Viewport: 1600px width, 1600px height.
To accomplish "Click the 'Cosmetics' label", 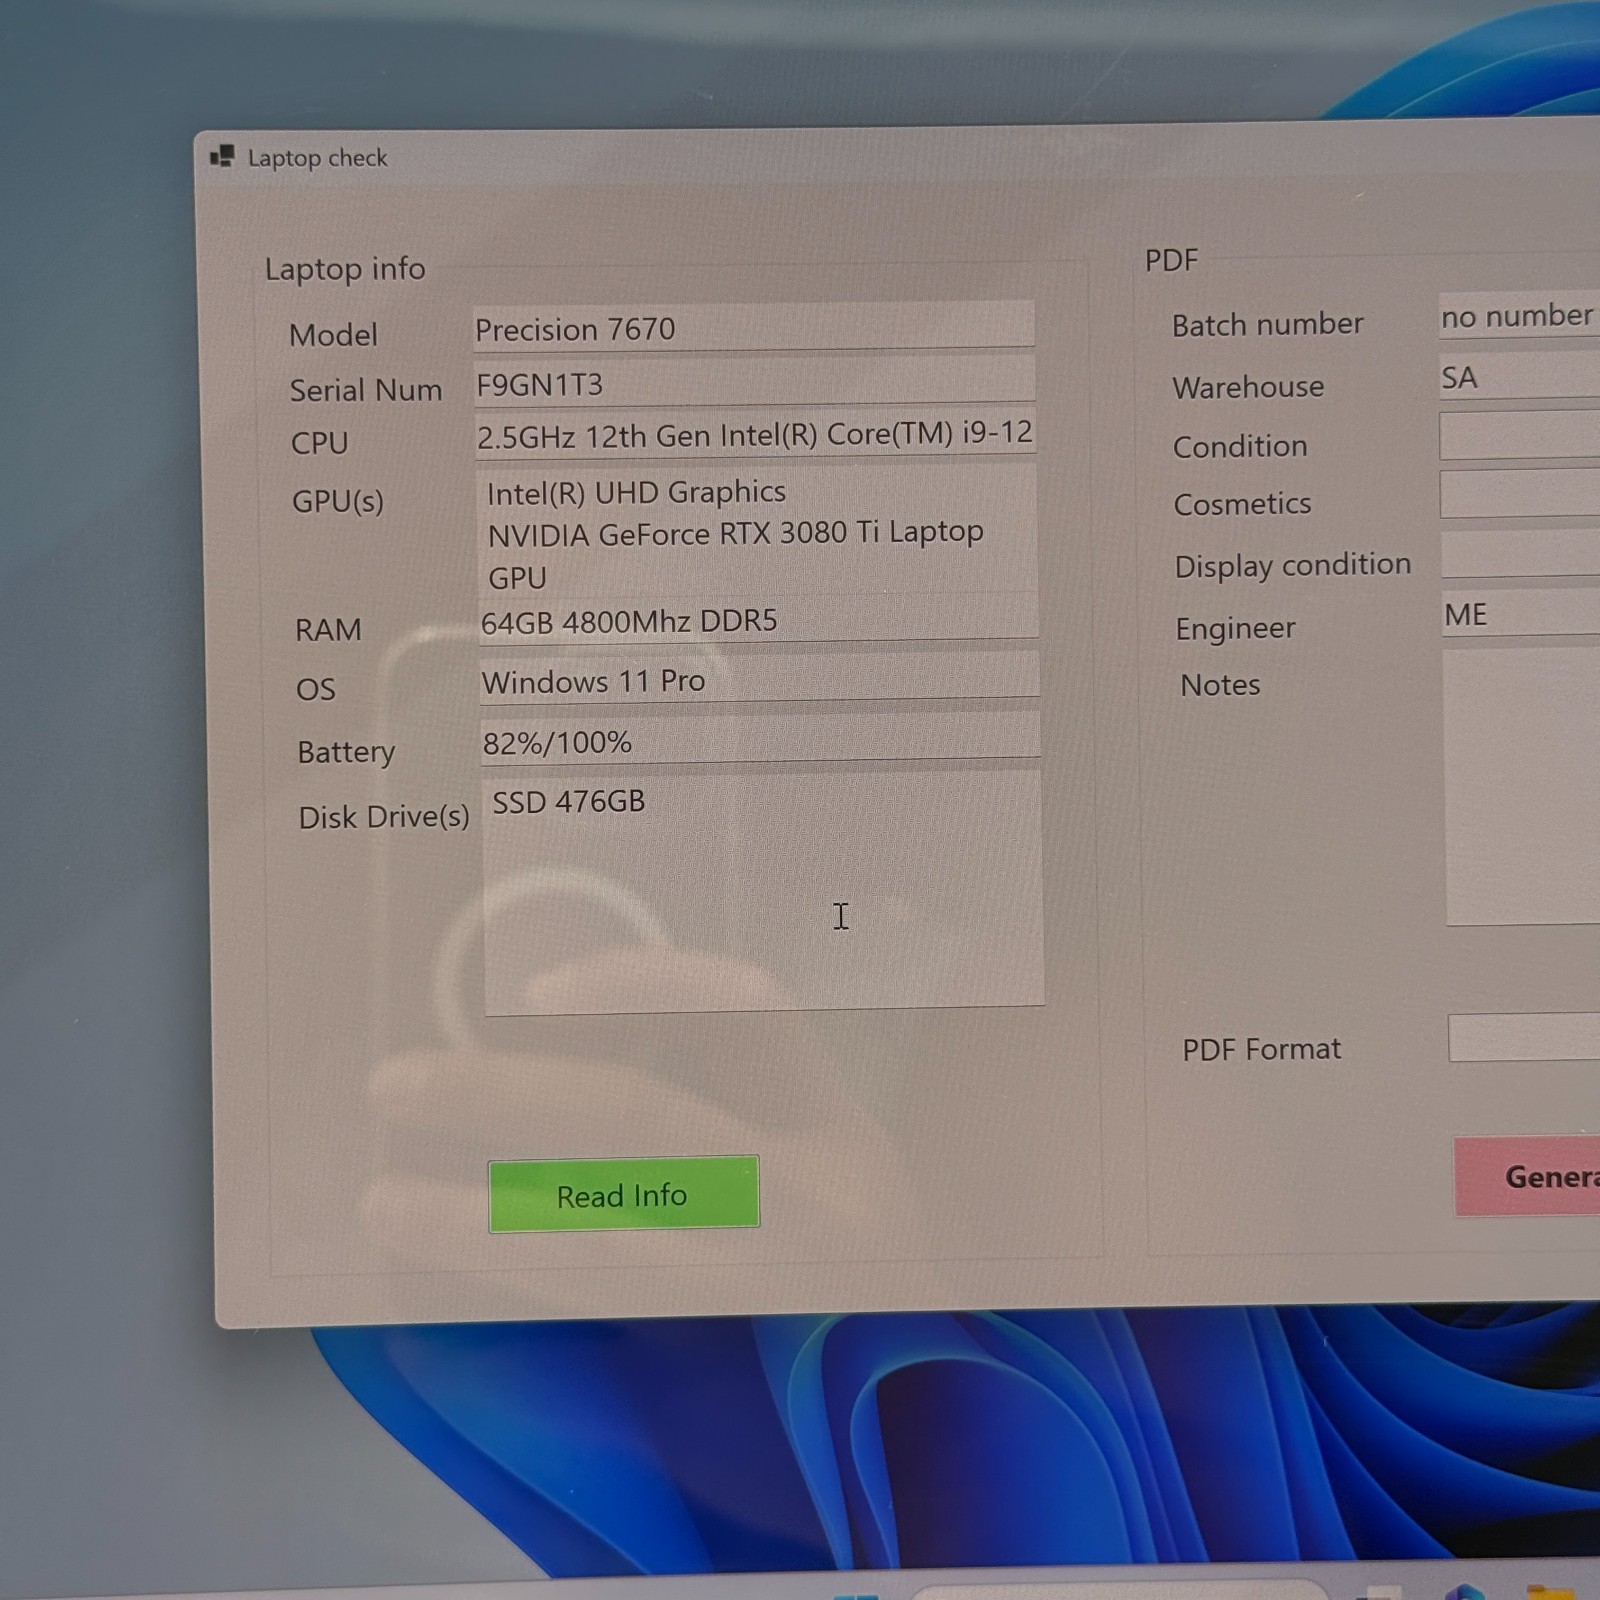I will [x=1242, y=504].
